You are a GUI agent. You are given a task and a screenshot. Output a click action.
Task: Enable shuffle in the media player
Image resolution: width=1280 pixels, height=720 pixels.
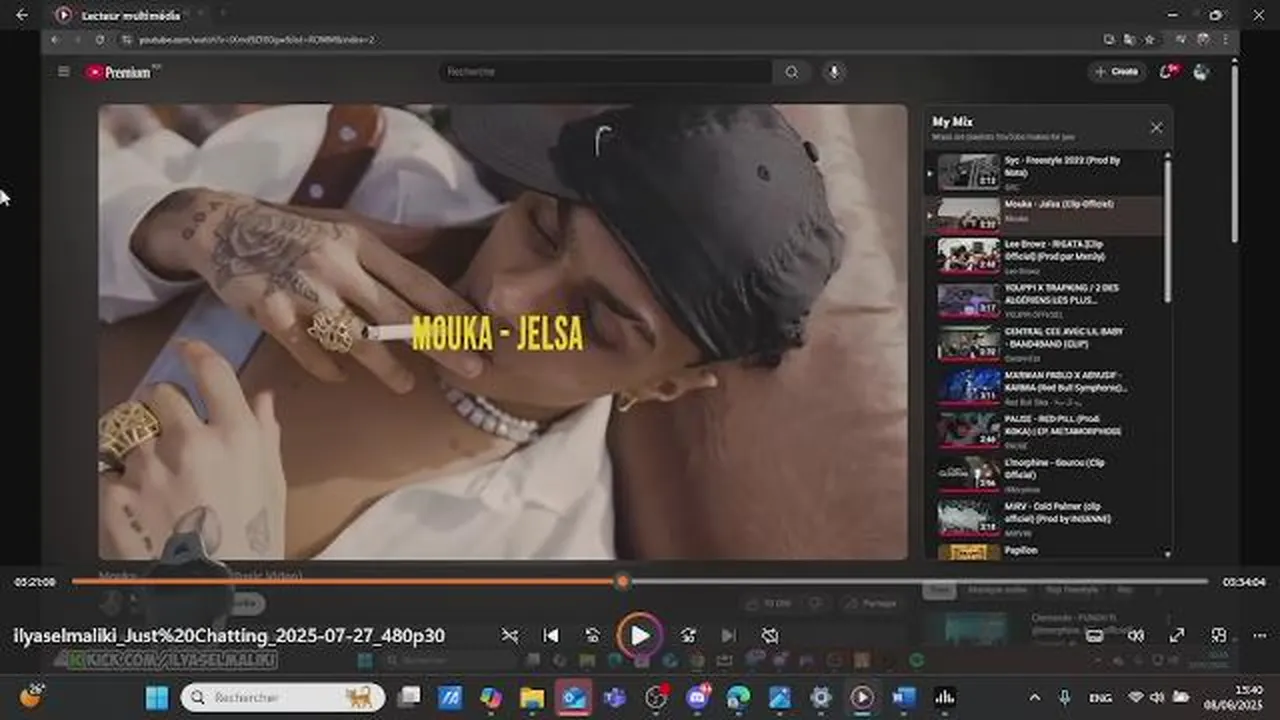(x=510, y=635)
